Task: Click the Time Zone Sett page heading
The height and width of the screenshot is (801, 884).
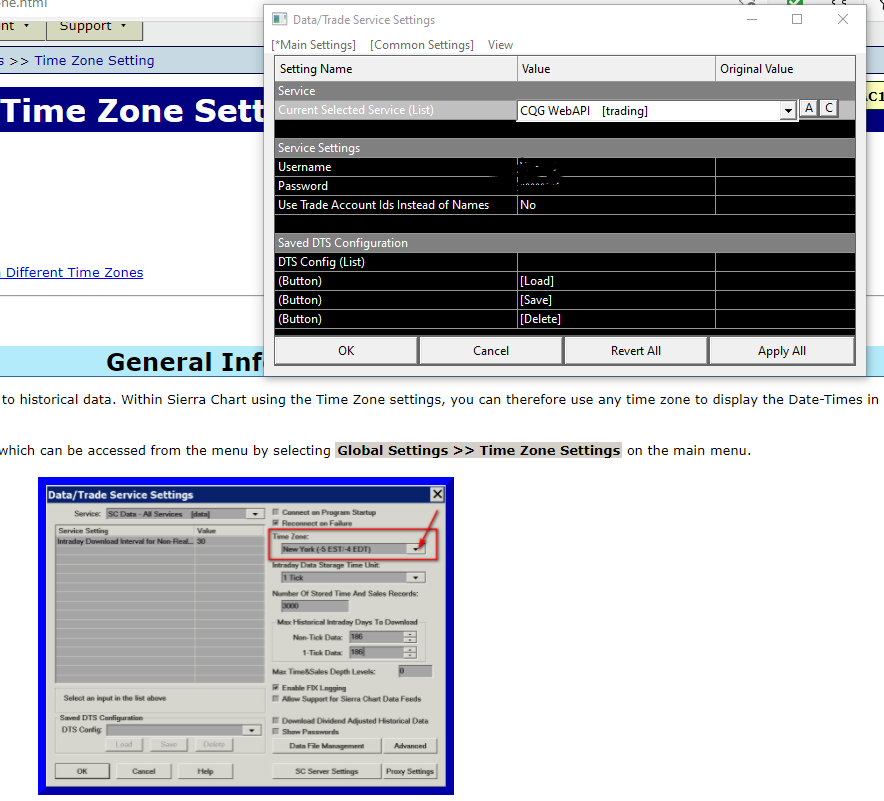Action: tap(132, 110)
